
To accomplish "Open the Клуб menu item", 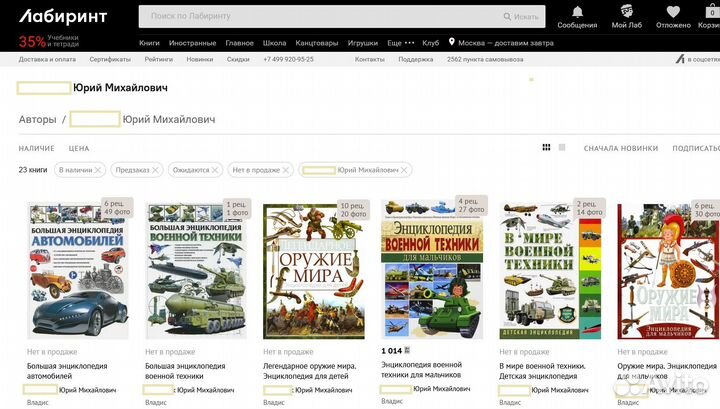I will pyautogui.click(x=431, y=43).
